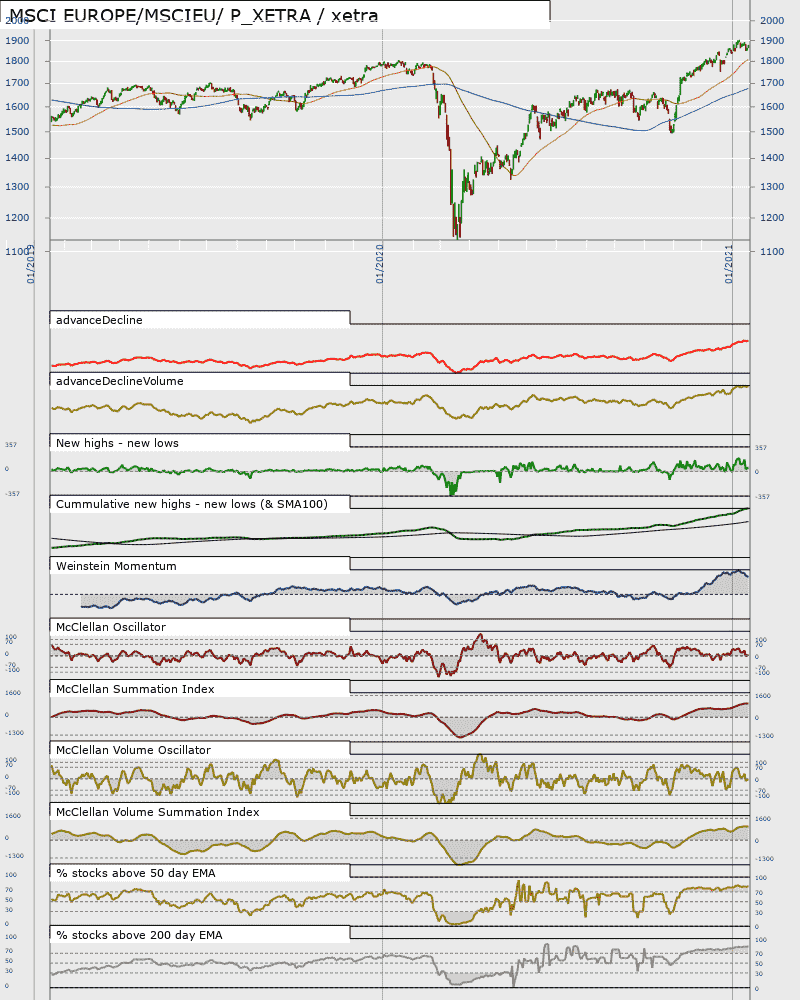800x1000 pixels.
Task: Click the 01/2019 date axis marker
Action: tap(31, 263)
